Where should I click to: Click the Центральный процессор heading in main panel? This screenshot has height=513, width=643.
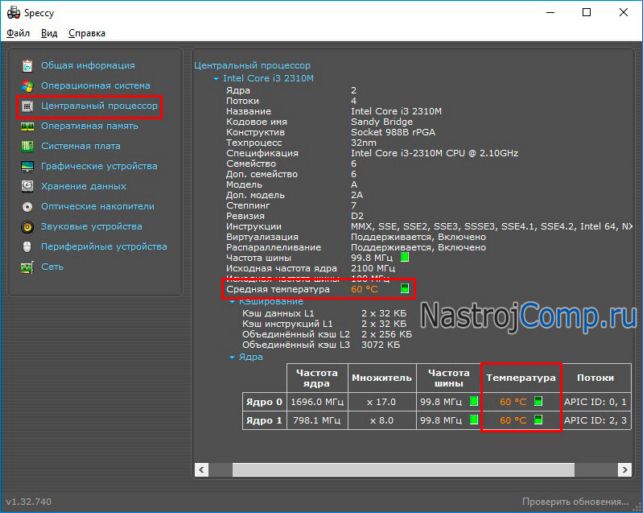[x=252, y=65]
